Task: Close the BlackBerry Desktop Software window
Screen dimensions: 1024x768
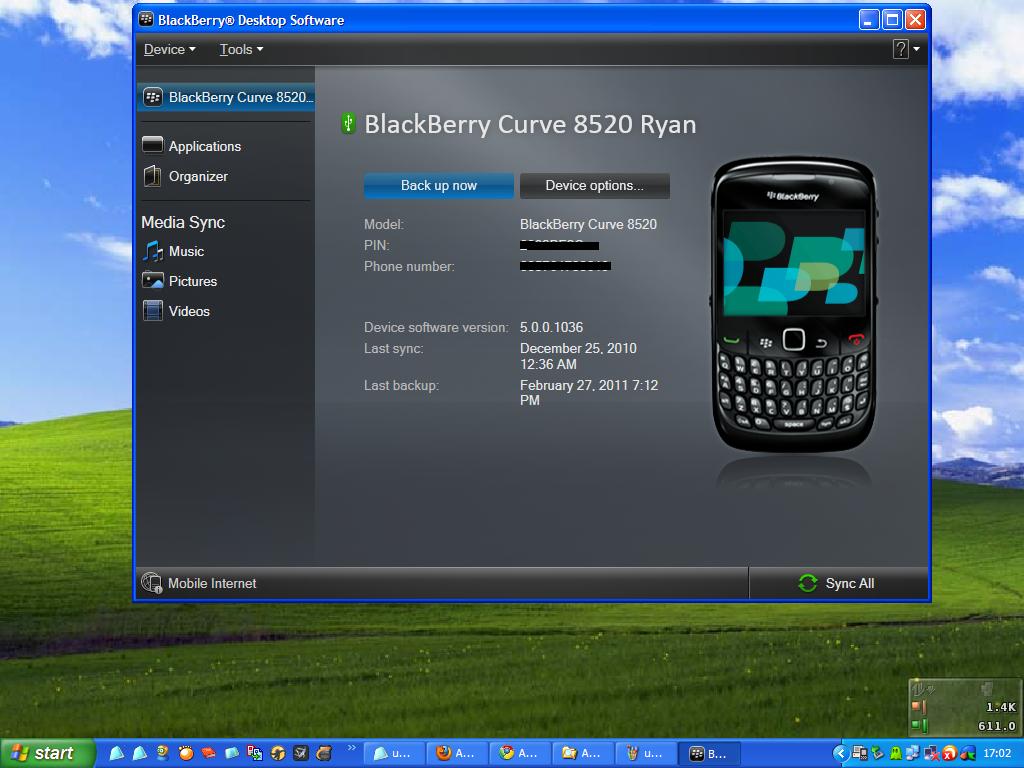Action: 916,20
